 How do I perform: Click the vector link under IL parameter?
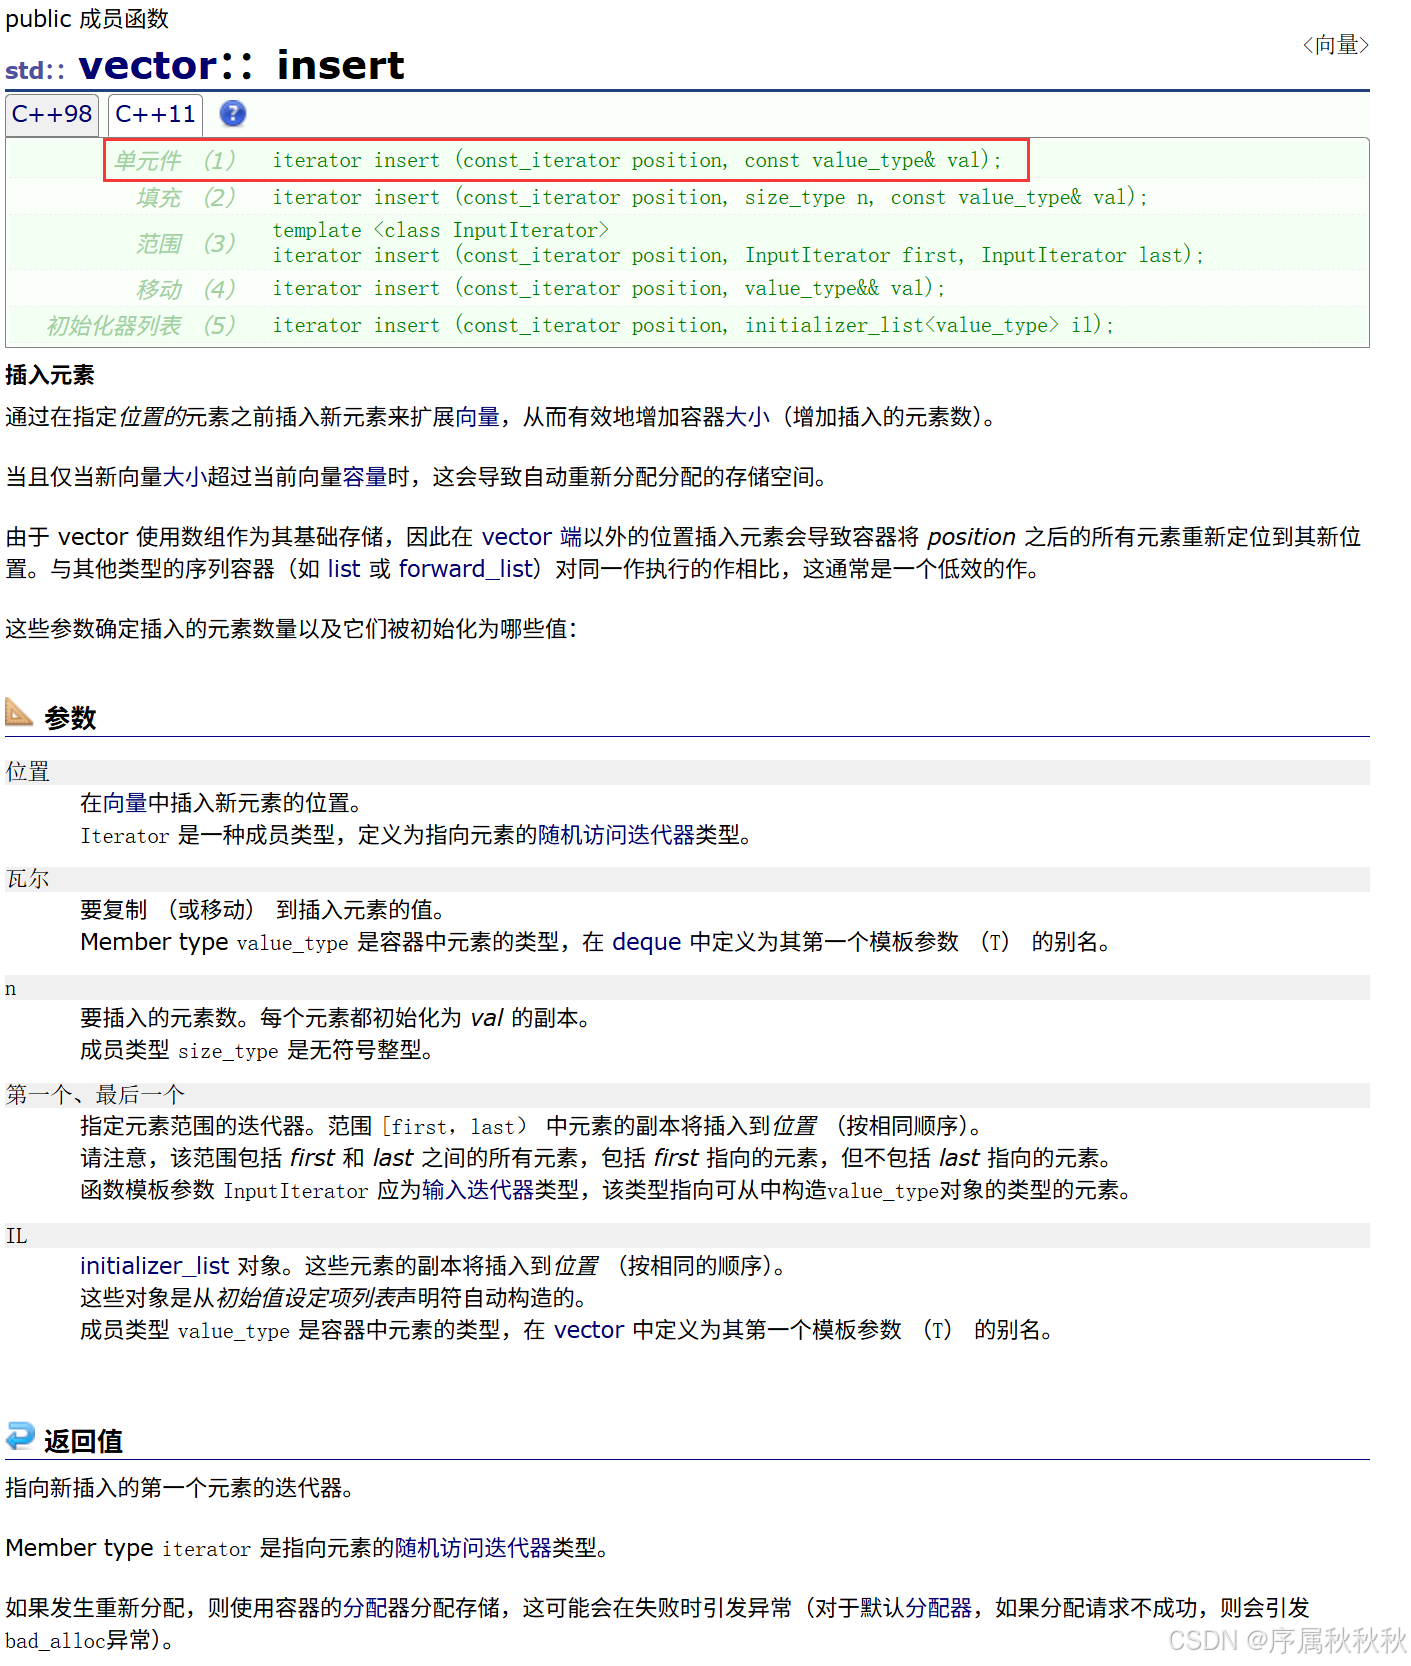(589, 1330)
